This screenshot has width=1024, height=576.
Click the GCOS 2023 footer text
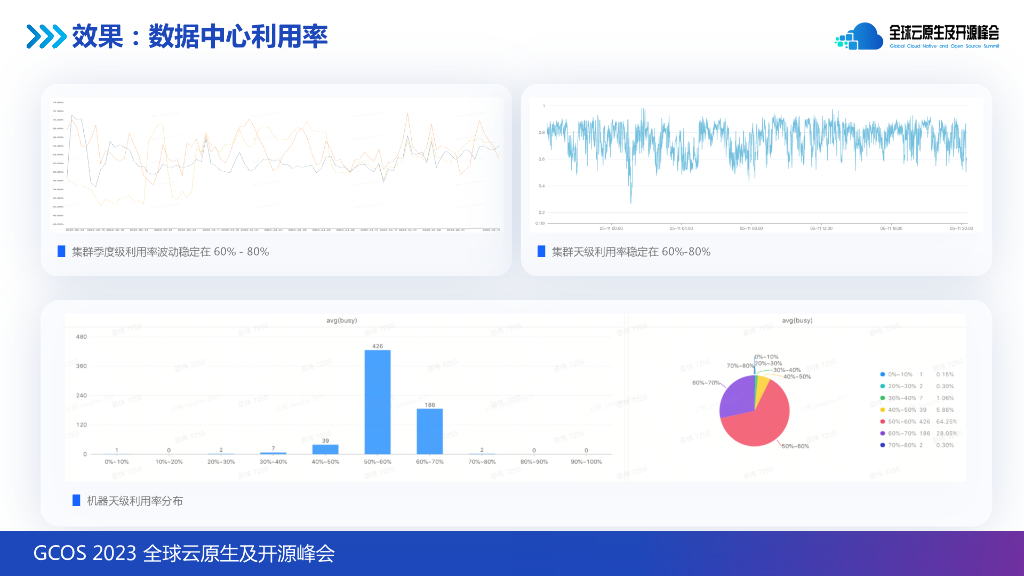tap(186, 551)
